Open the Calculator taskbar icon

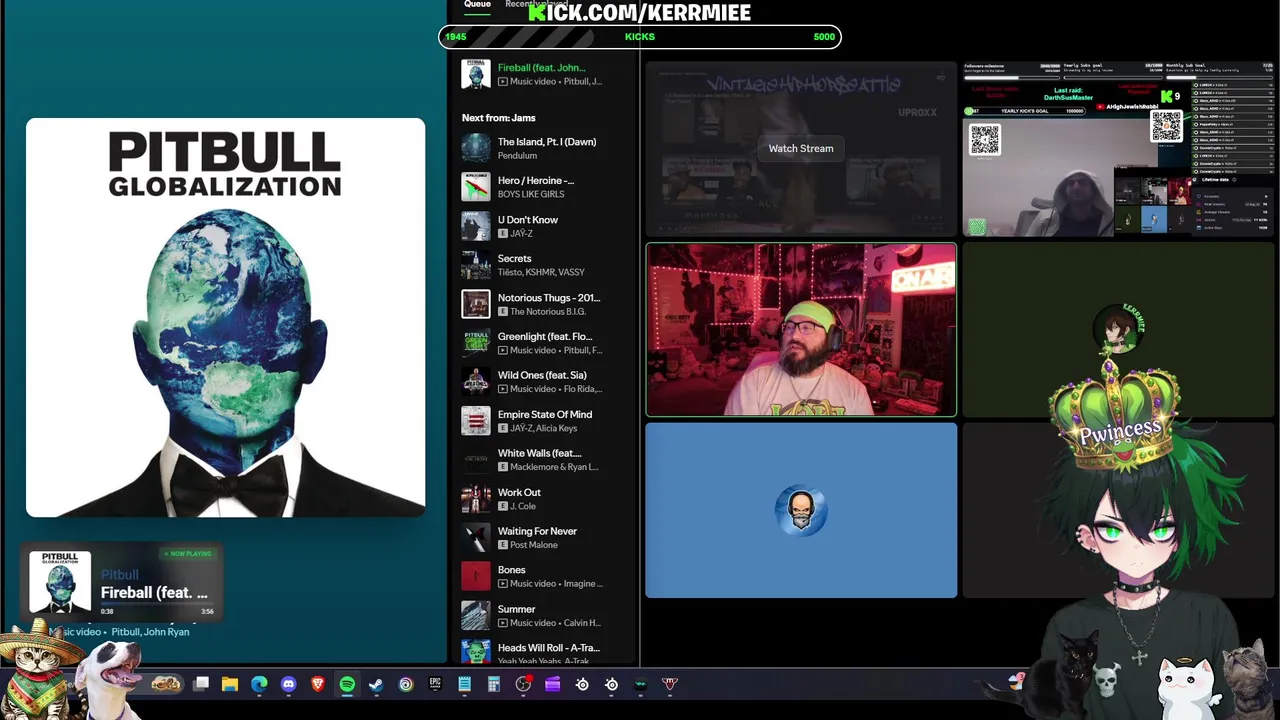coord(493,684)
